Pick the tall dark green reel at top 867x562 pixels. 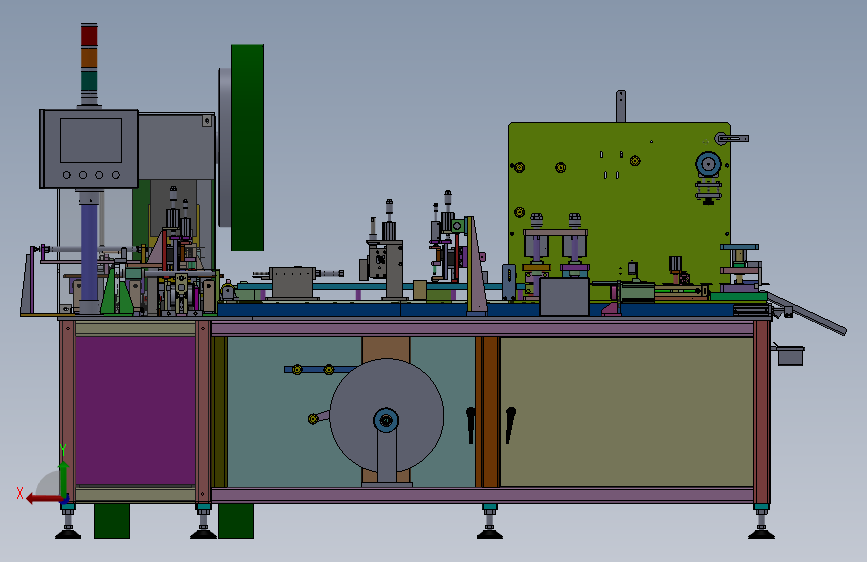pyautogui.click(x=247, y=148)
